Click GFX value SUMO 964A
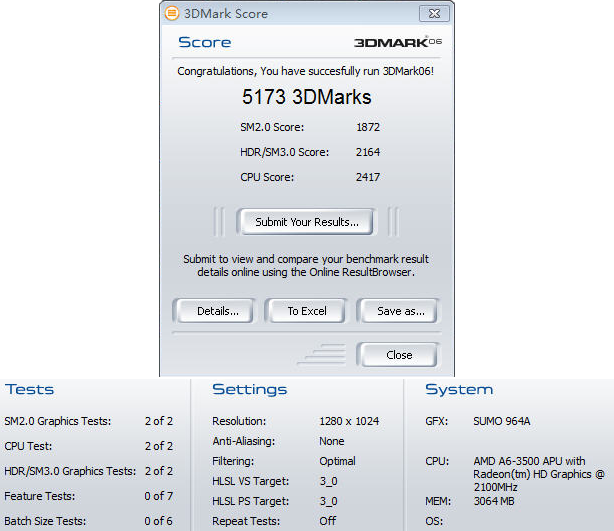The height and width of the screenshot is (531, 614). click(502, 421)
